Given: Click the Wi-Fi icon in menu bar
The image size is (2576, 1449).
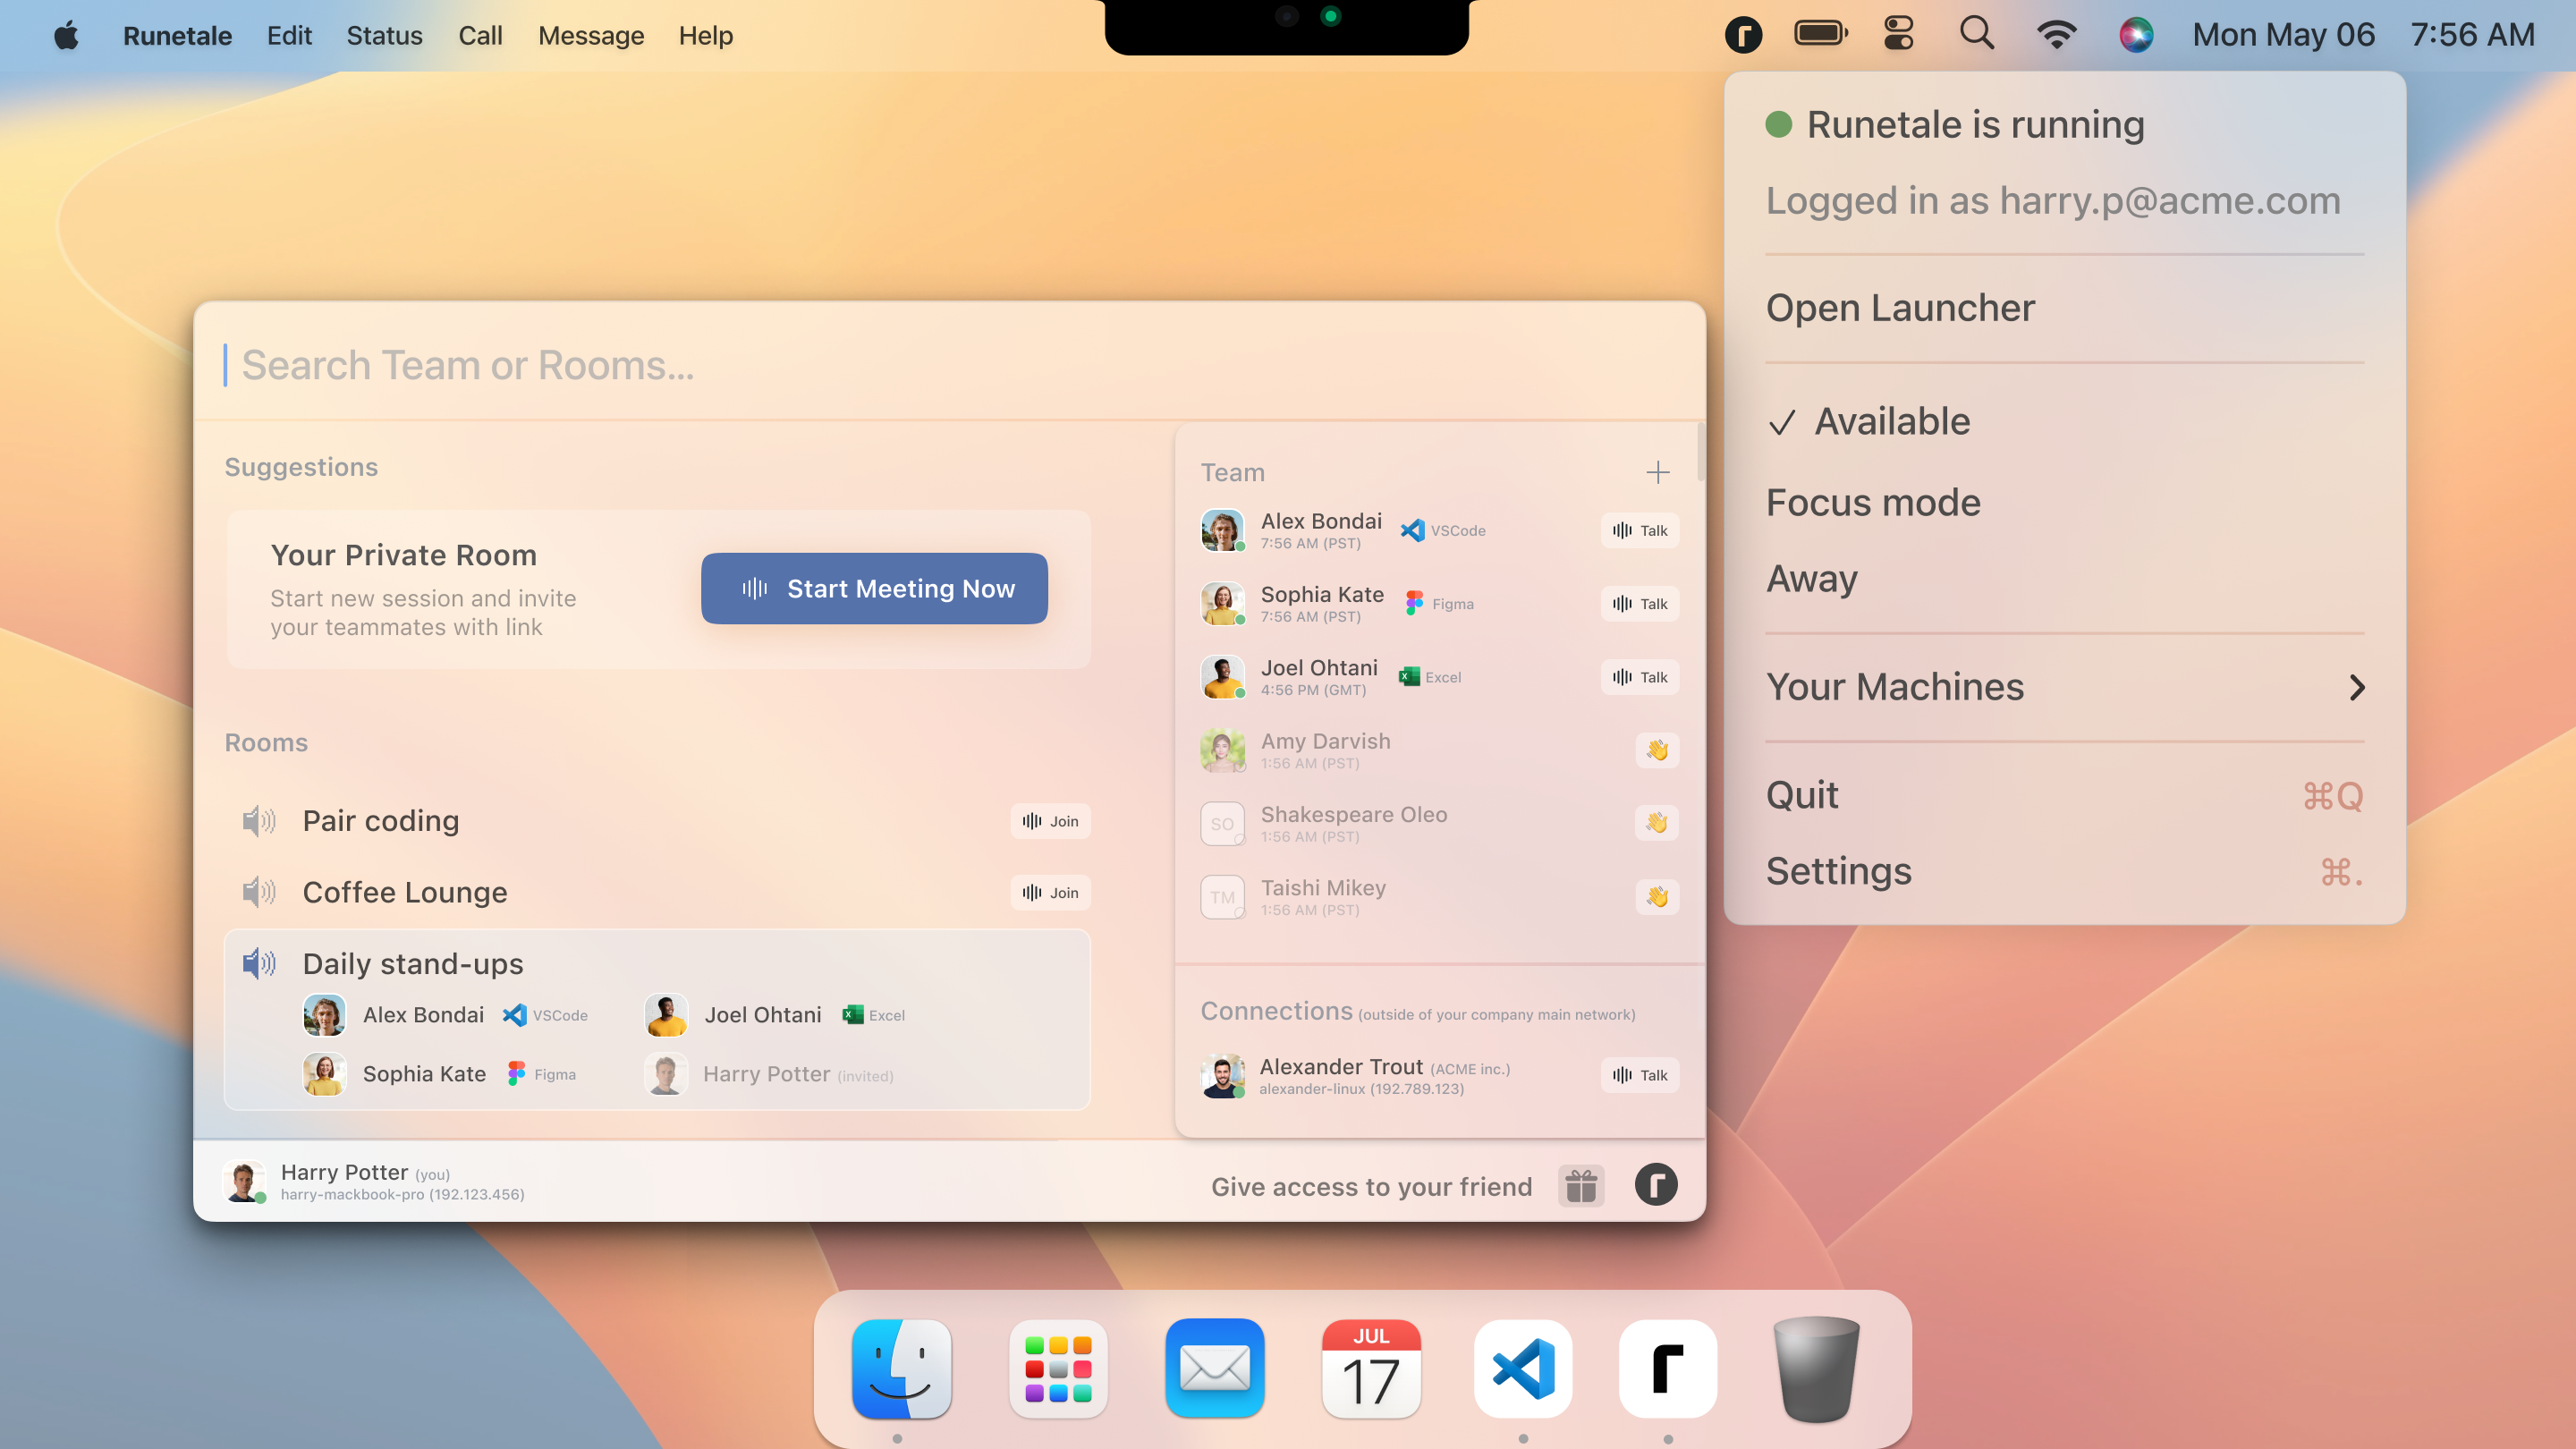Looking at the screenshot, I should click(x=2056, y=35).
